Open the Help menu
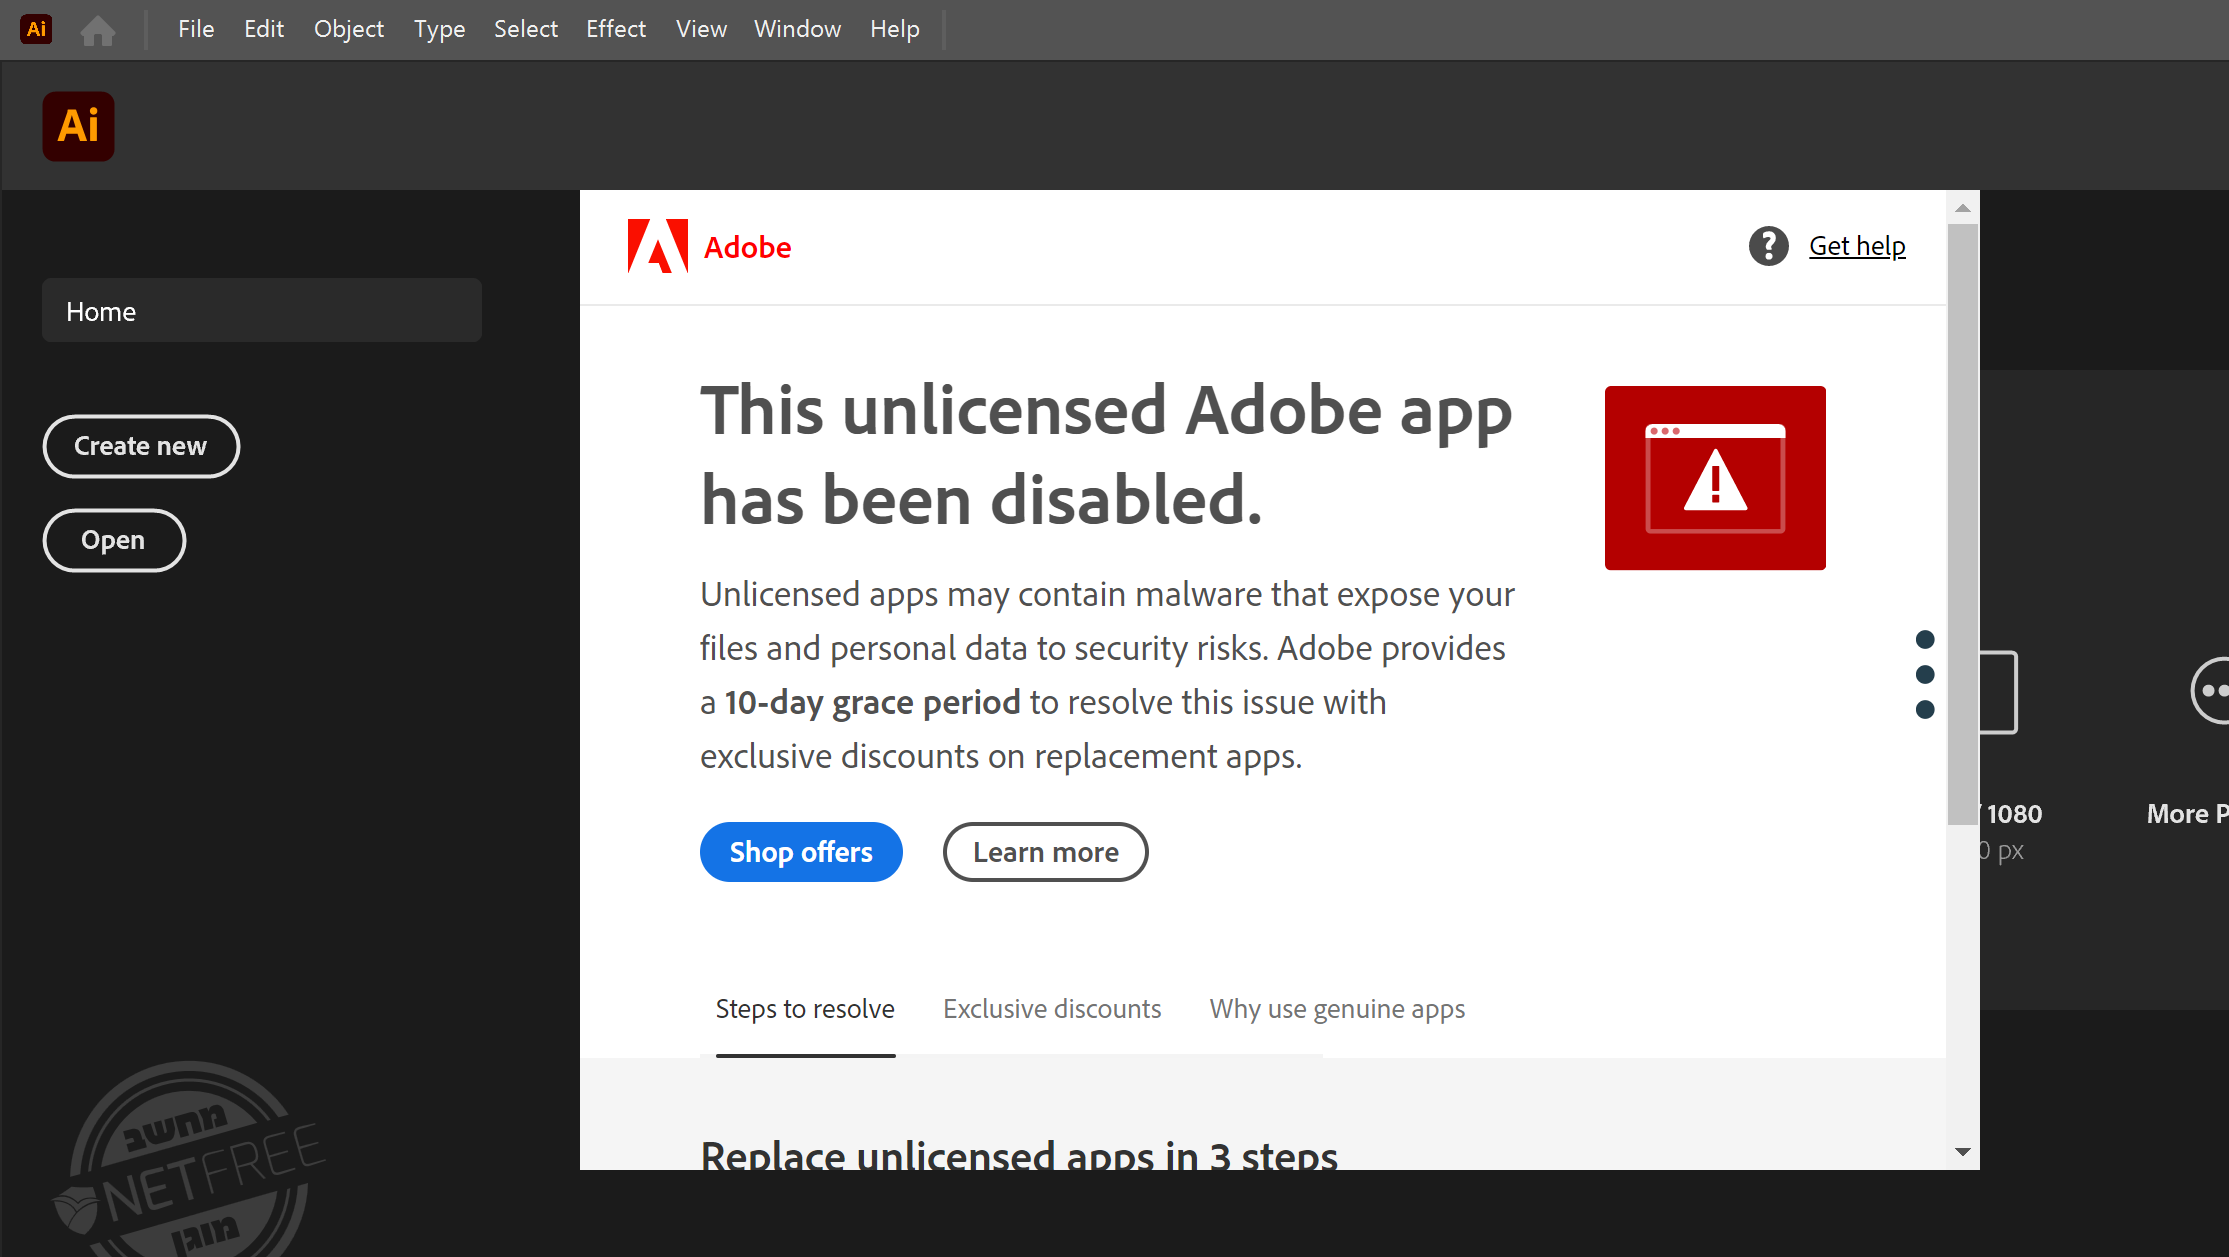Screen dimensions: 2229x1257 (895, 29)
